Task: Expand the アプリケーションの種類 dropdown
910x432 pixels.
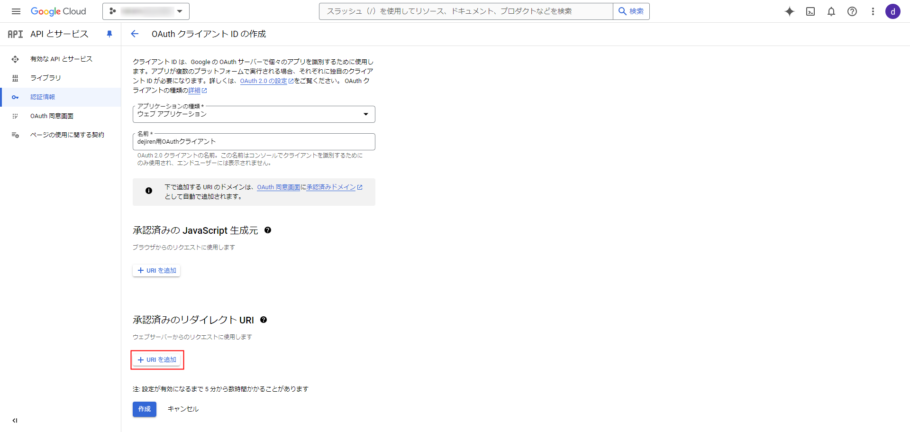Action: [x=253, y=114]
